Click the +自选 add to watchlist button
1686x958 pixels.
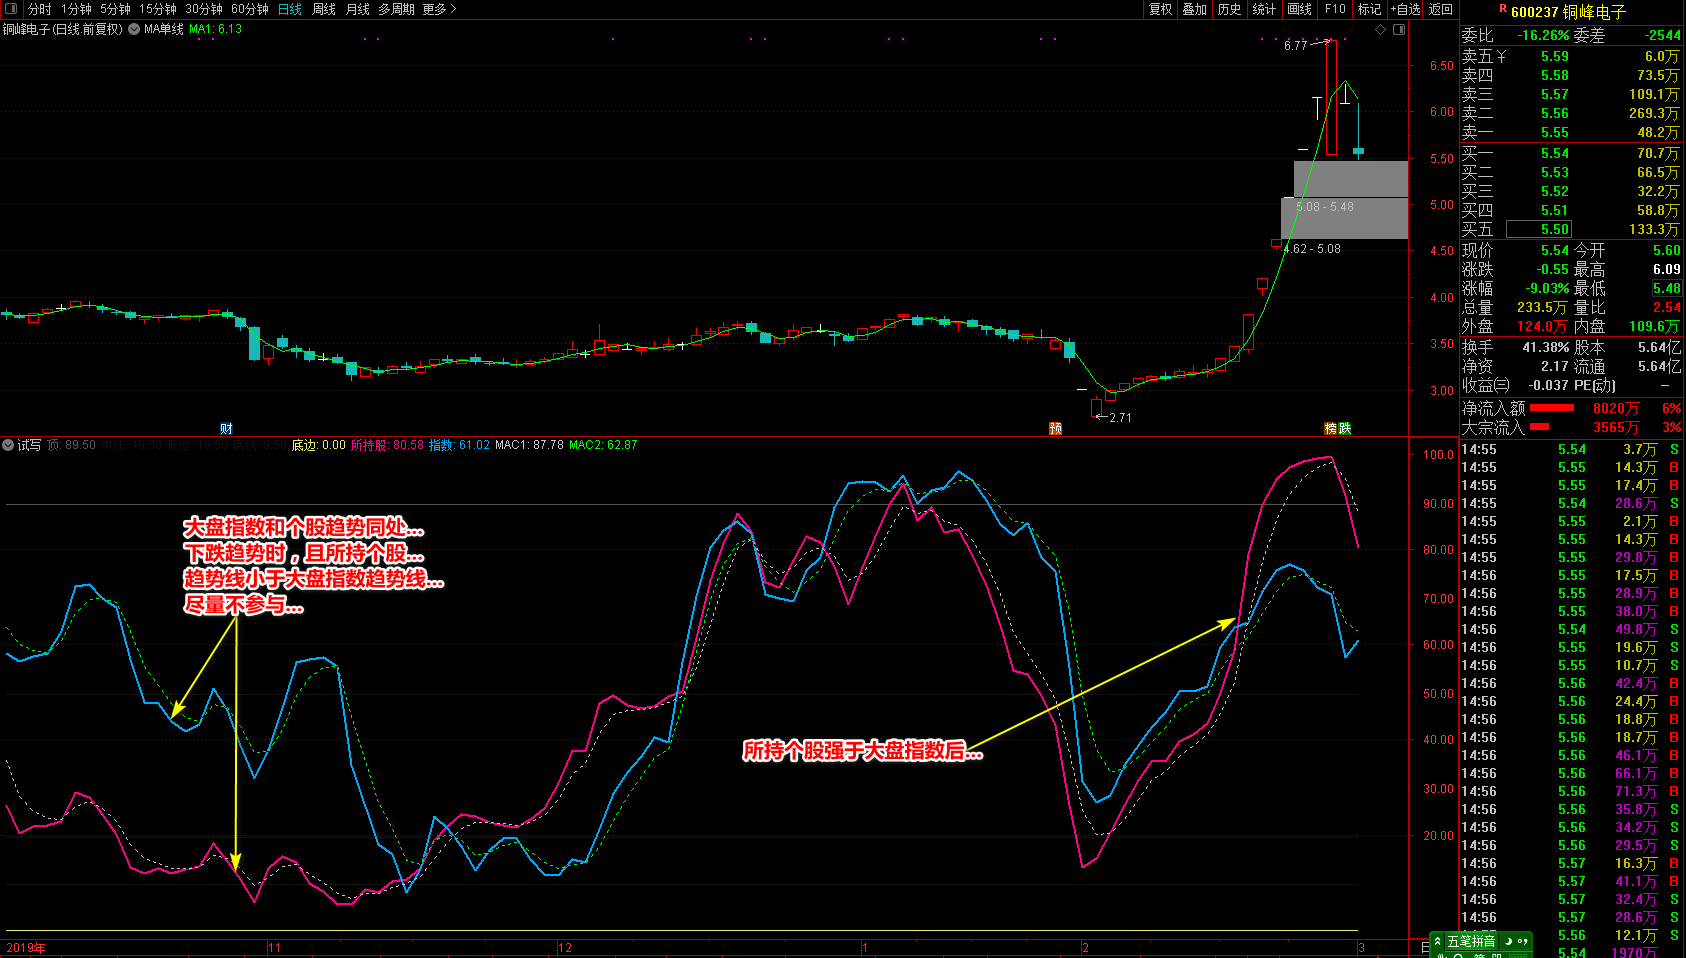(1405, 9)
